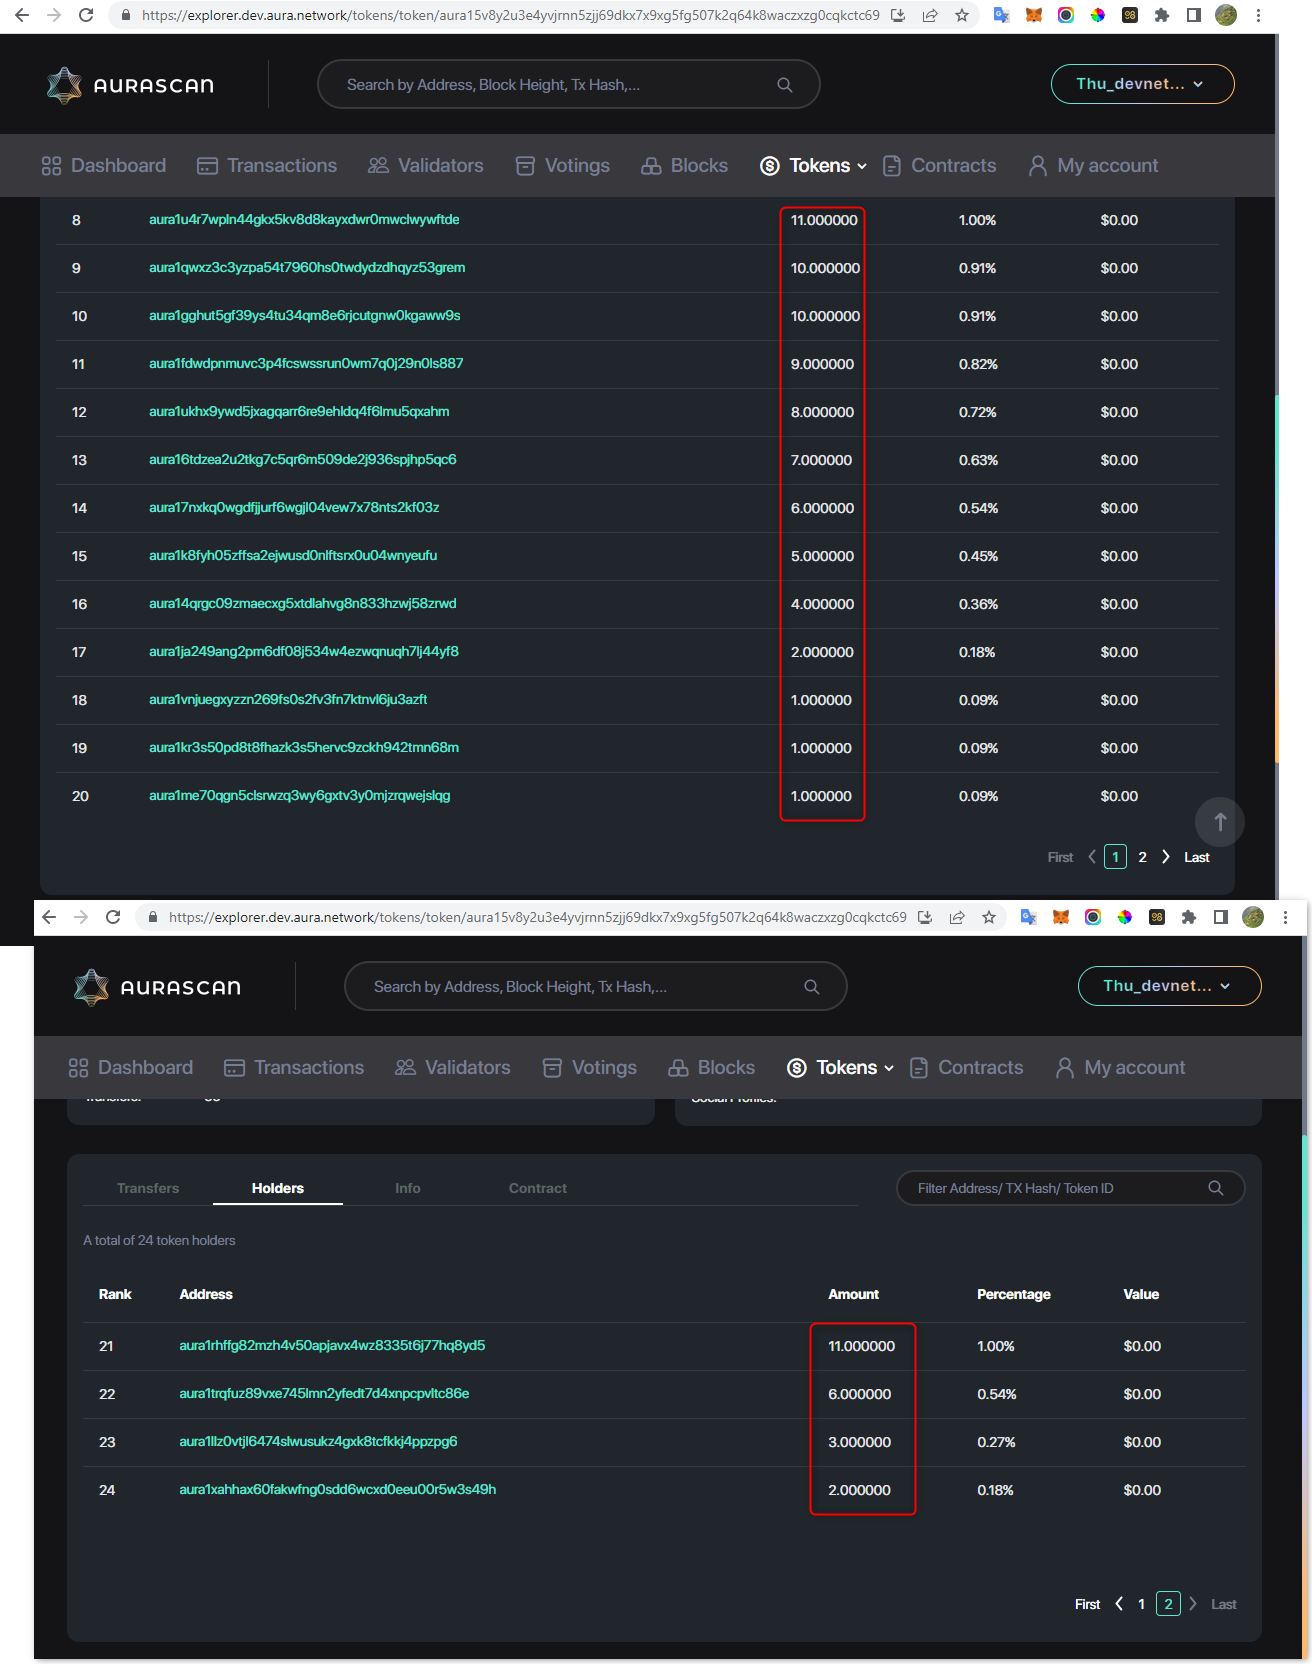Go to page 1 in the bottom window pagination
1312x1664 pixels.
[1142, 1604]
